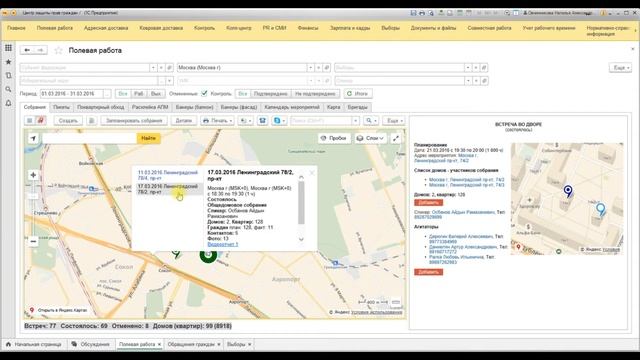
Task: Click dark blue pin on mini map
Action: (568, 191)
